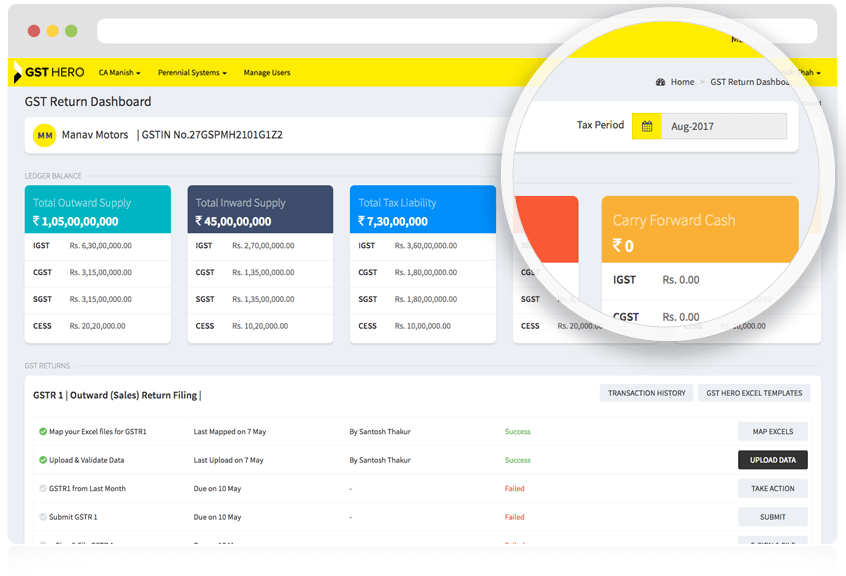Click Take Action for GSTR1 from Last Month
This screenshot has height=576, width=846.
point(773,489)
